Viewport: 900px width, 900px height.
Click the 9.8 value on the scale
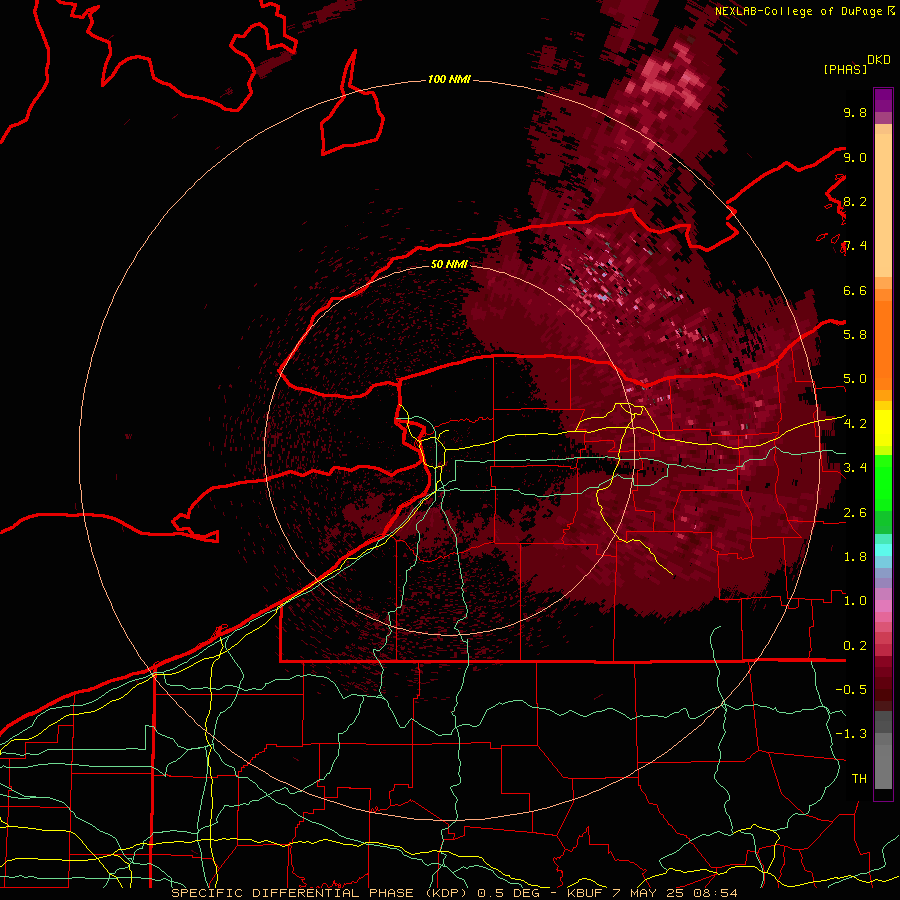click(855, 112)
